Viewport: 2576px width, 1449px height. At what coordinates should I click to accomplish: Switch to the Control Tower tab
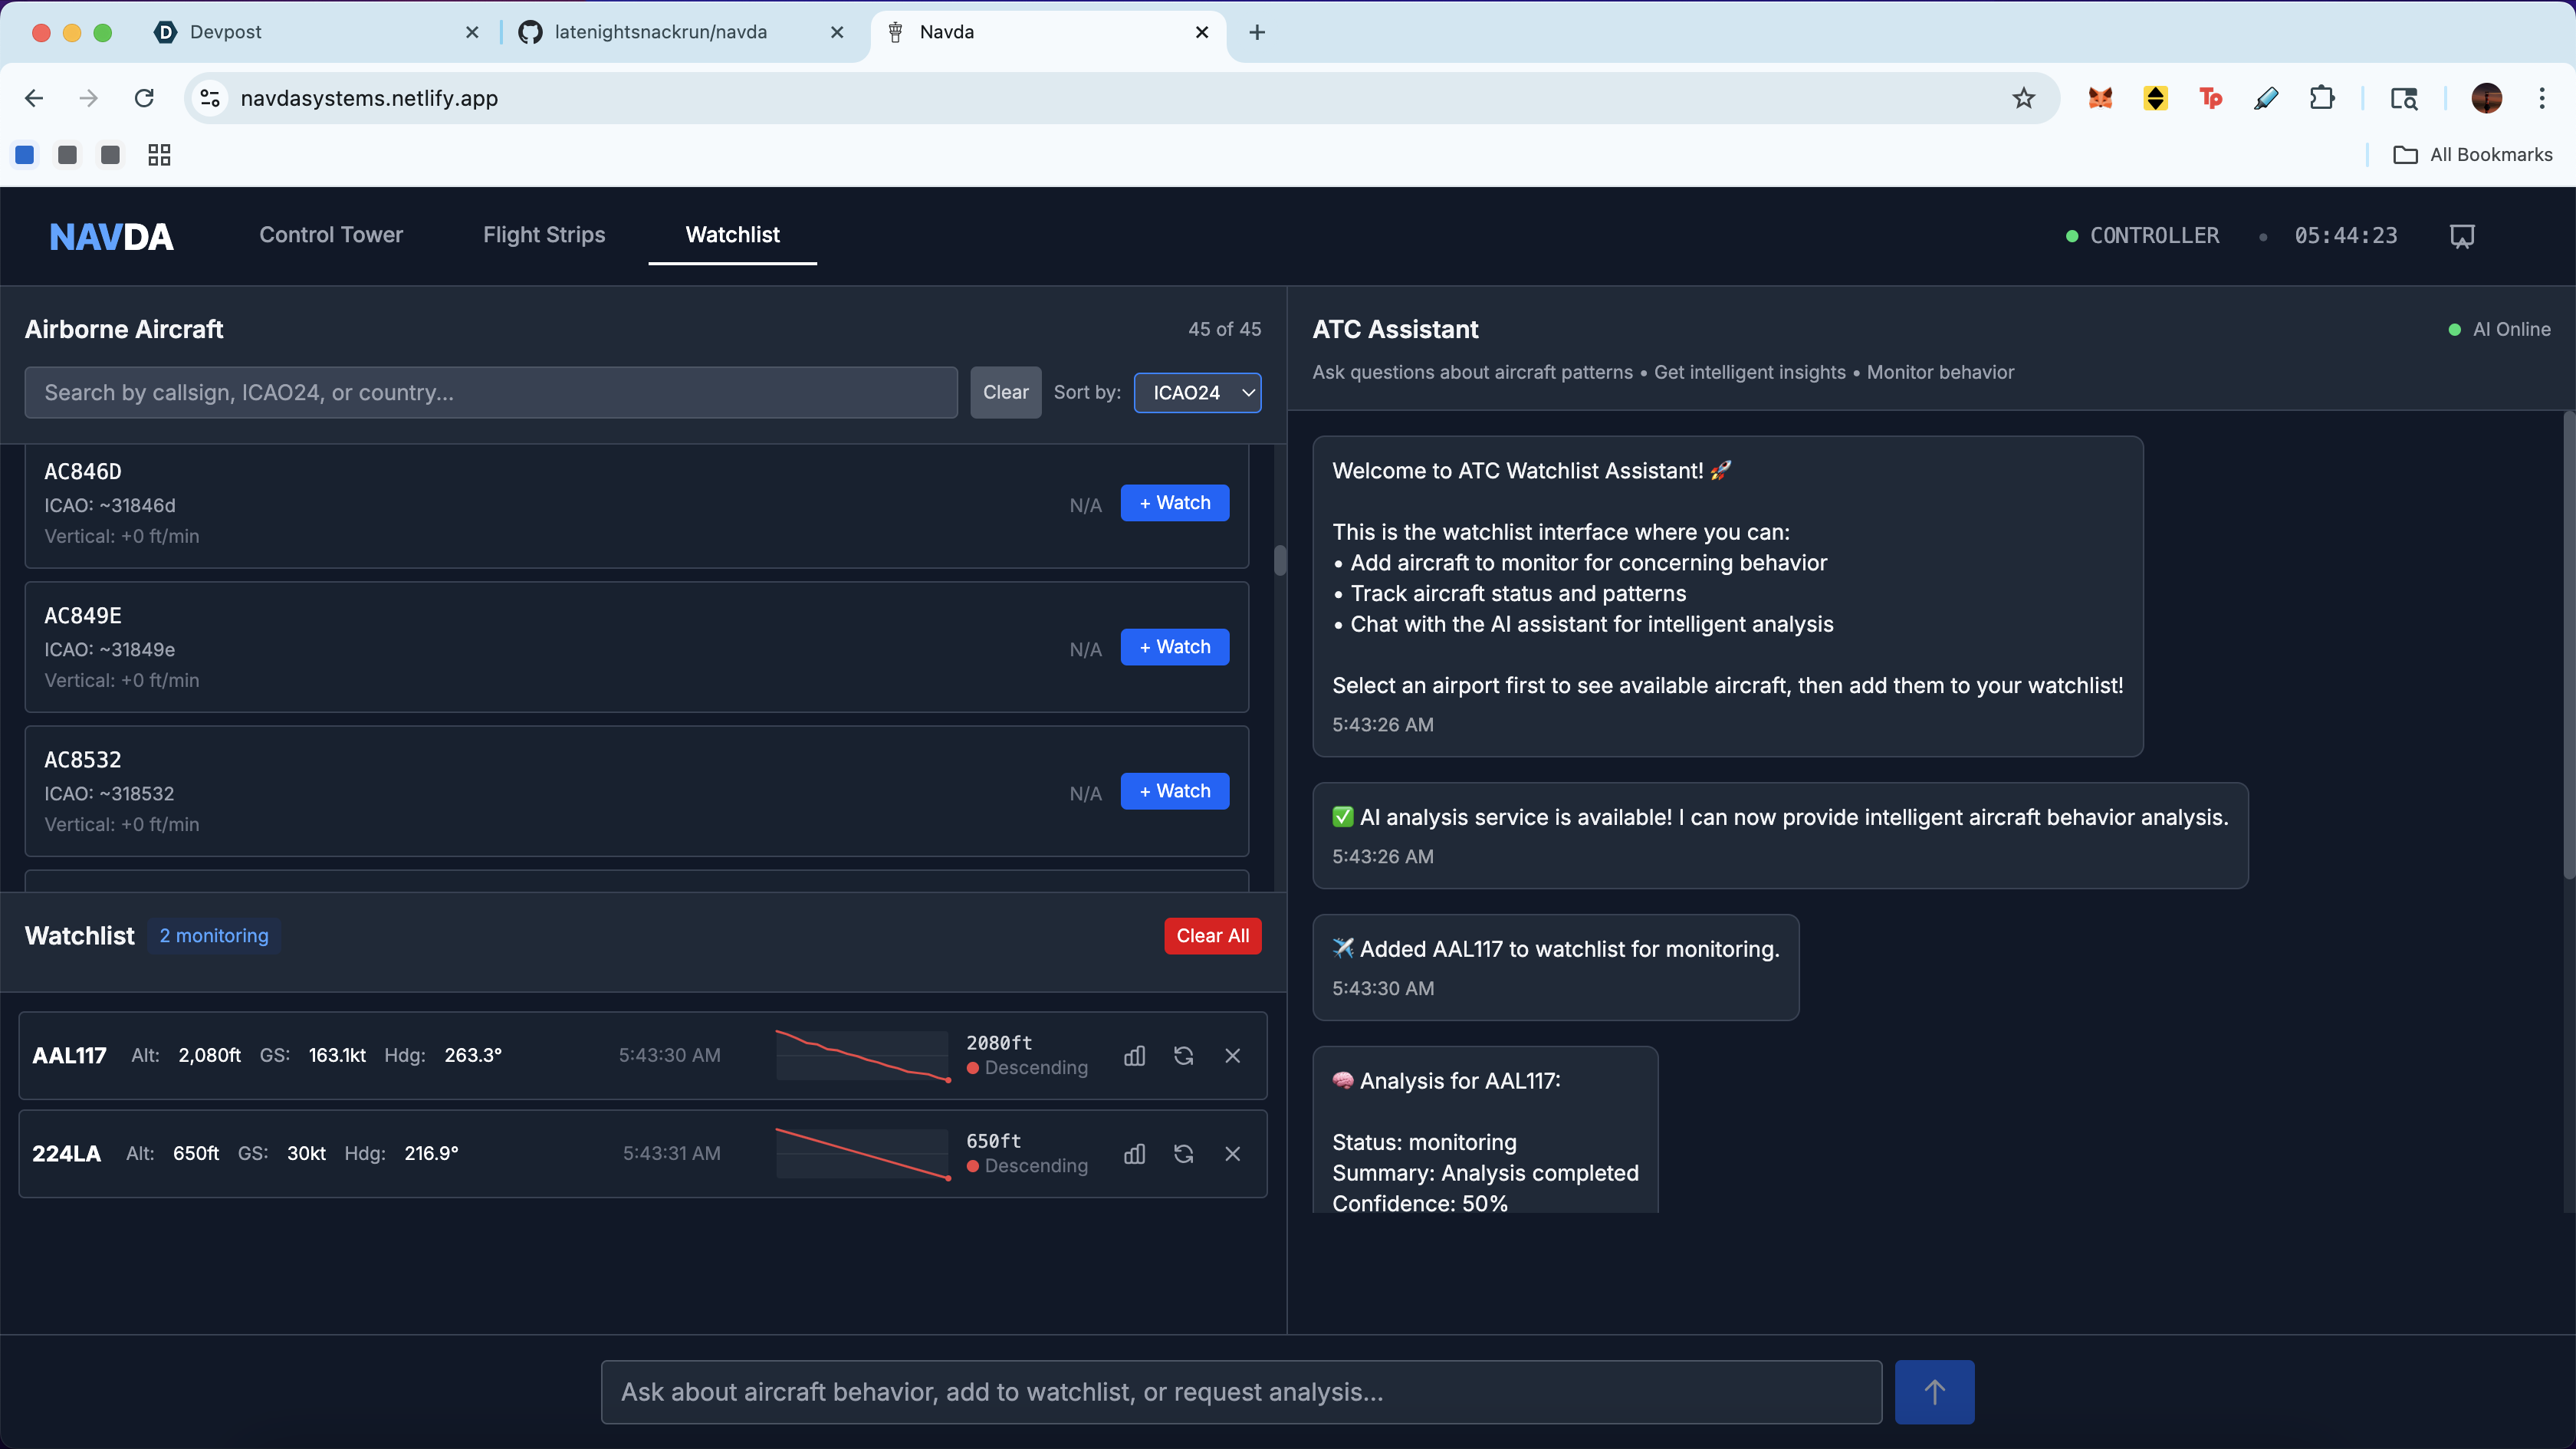click(x=331, y=235)
